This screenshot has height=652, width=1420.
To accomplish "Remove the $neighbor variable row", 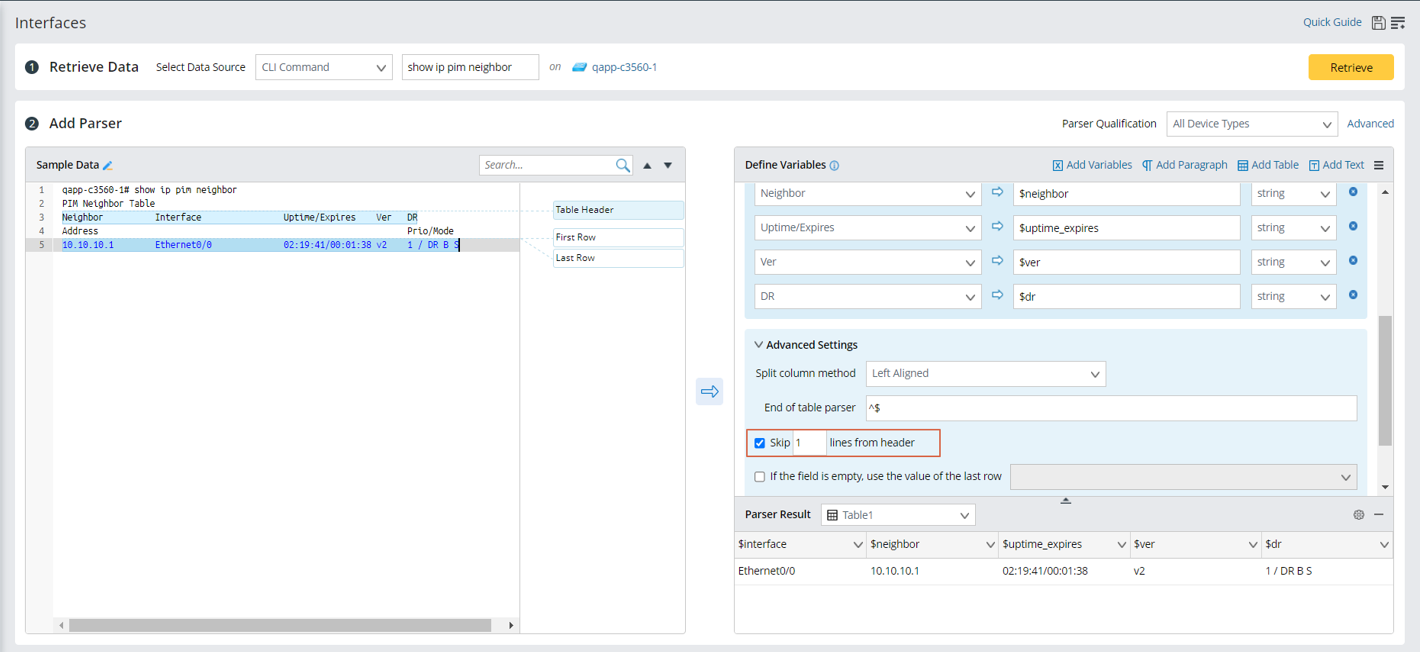I will (x=1353, y=192).
